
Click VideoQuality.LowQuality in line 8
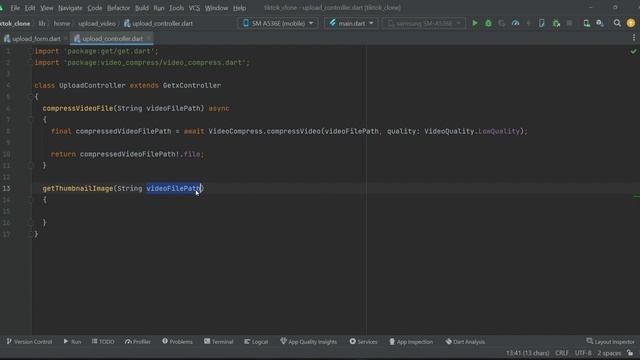click(x=472, y=131)
